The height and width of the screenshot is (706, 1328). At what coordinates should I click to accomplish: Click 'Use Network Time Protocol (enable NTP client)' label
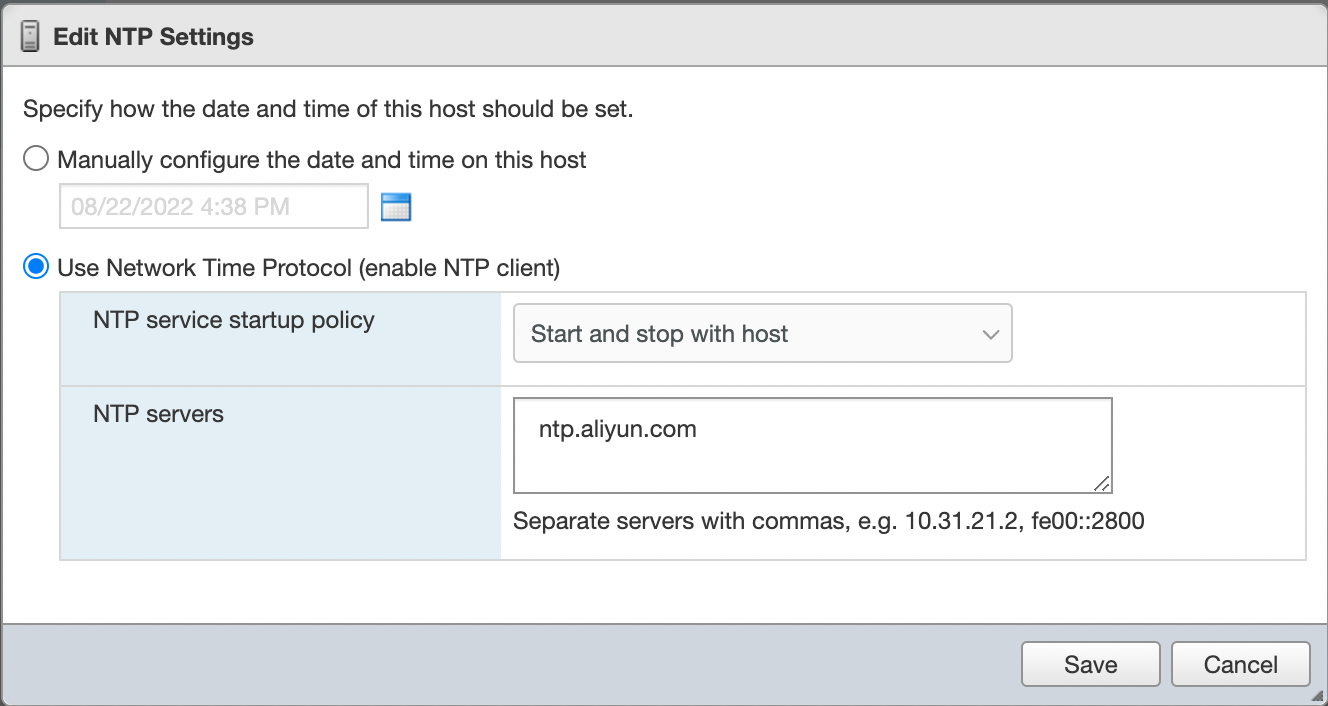coord(308,267)
